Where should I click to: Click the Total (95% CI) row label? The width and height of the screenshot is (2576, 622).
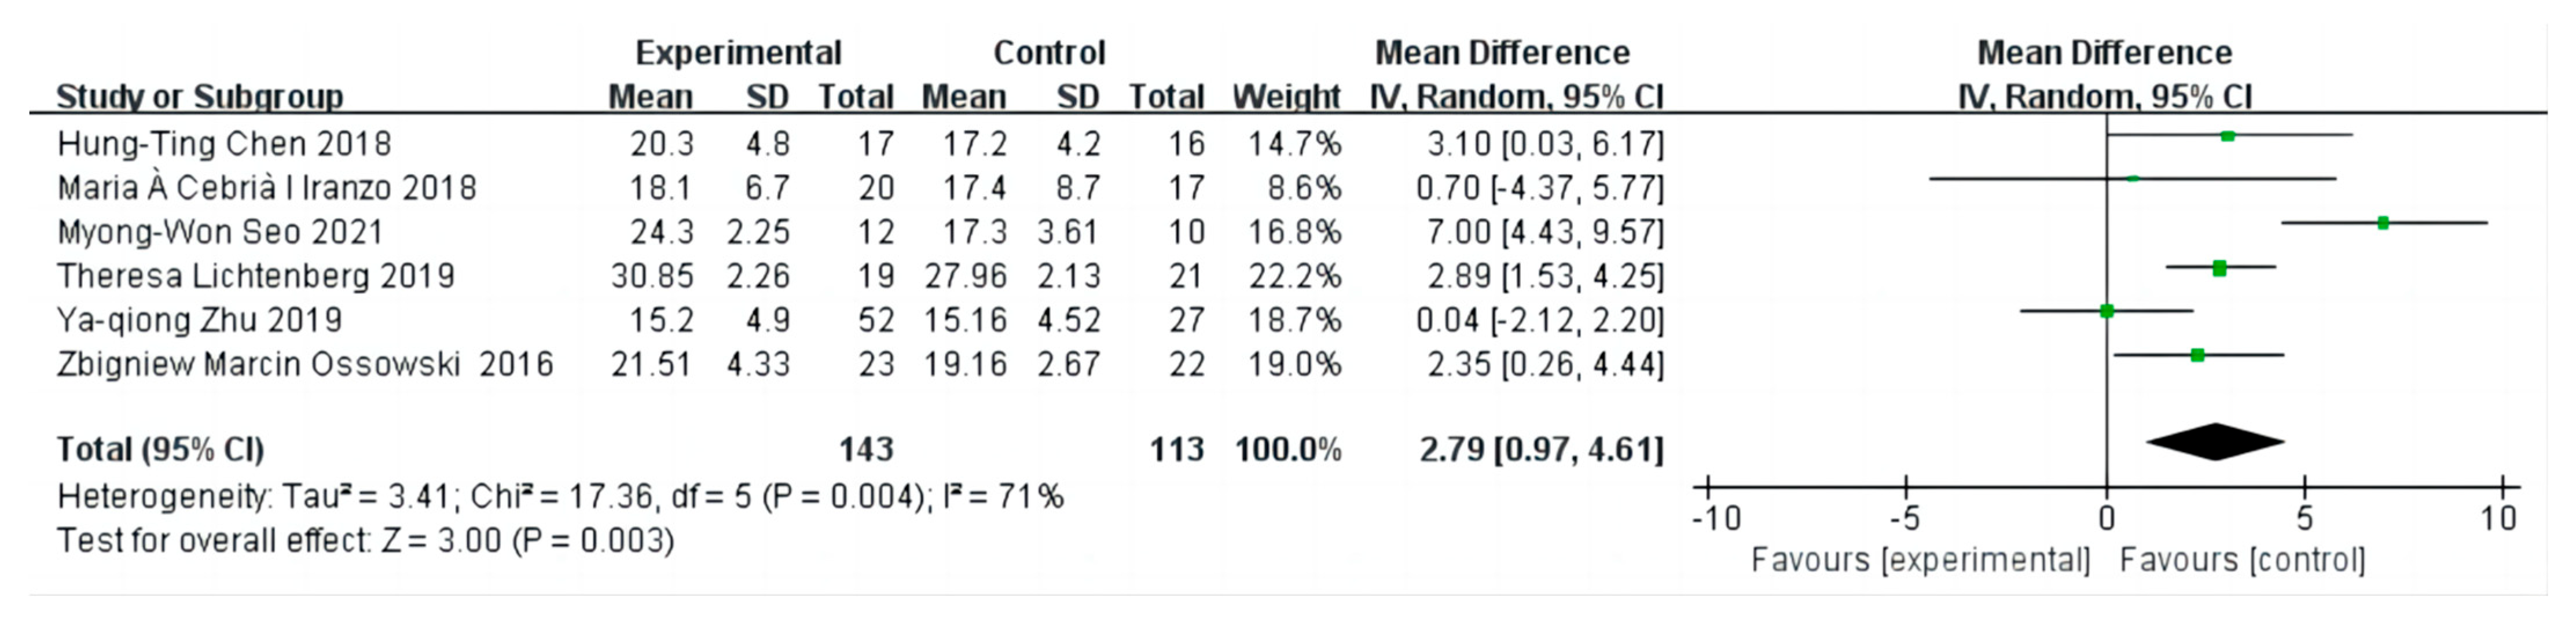[x=160, y=450]
